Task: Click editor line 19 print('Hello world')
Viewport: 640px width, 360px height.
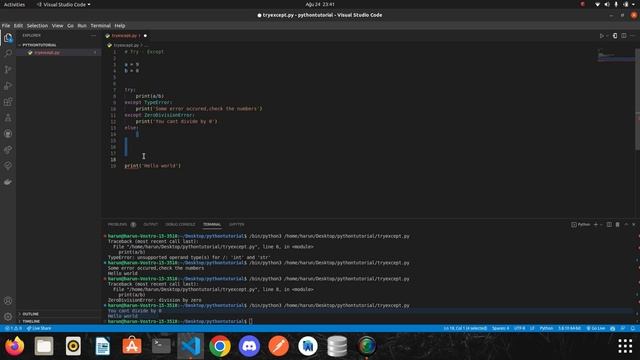Action: (152, 166)
